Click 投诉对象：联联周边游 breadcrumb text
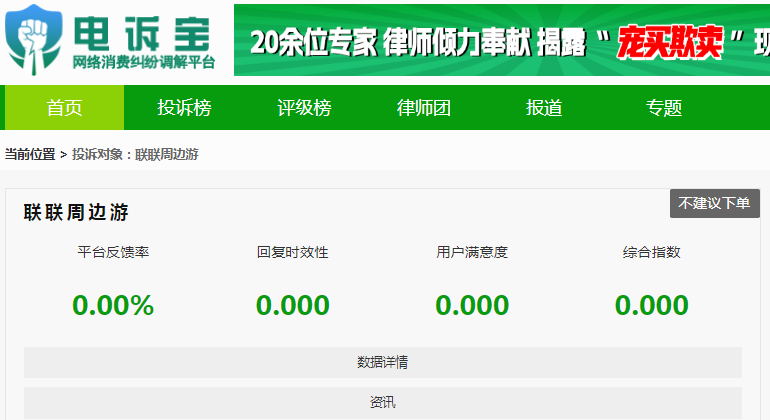Screen dimensions: 770x420 [x=135, y=154]
